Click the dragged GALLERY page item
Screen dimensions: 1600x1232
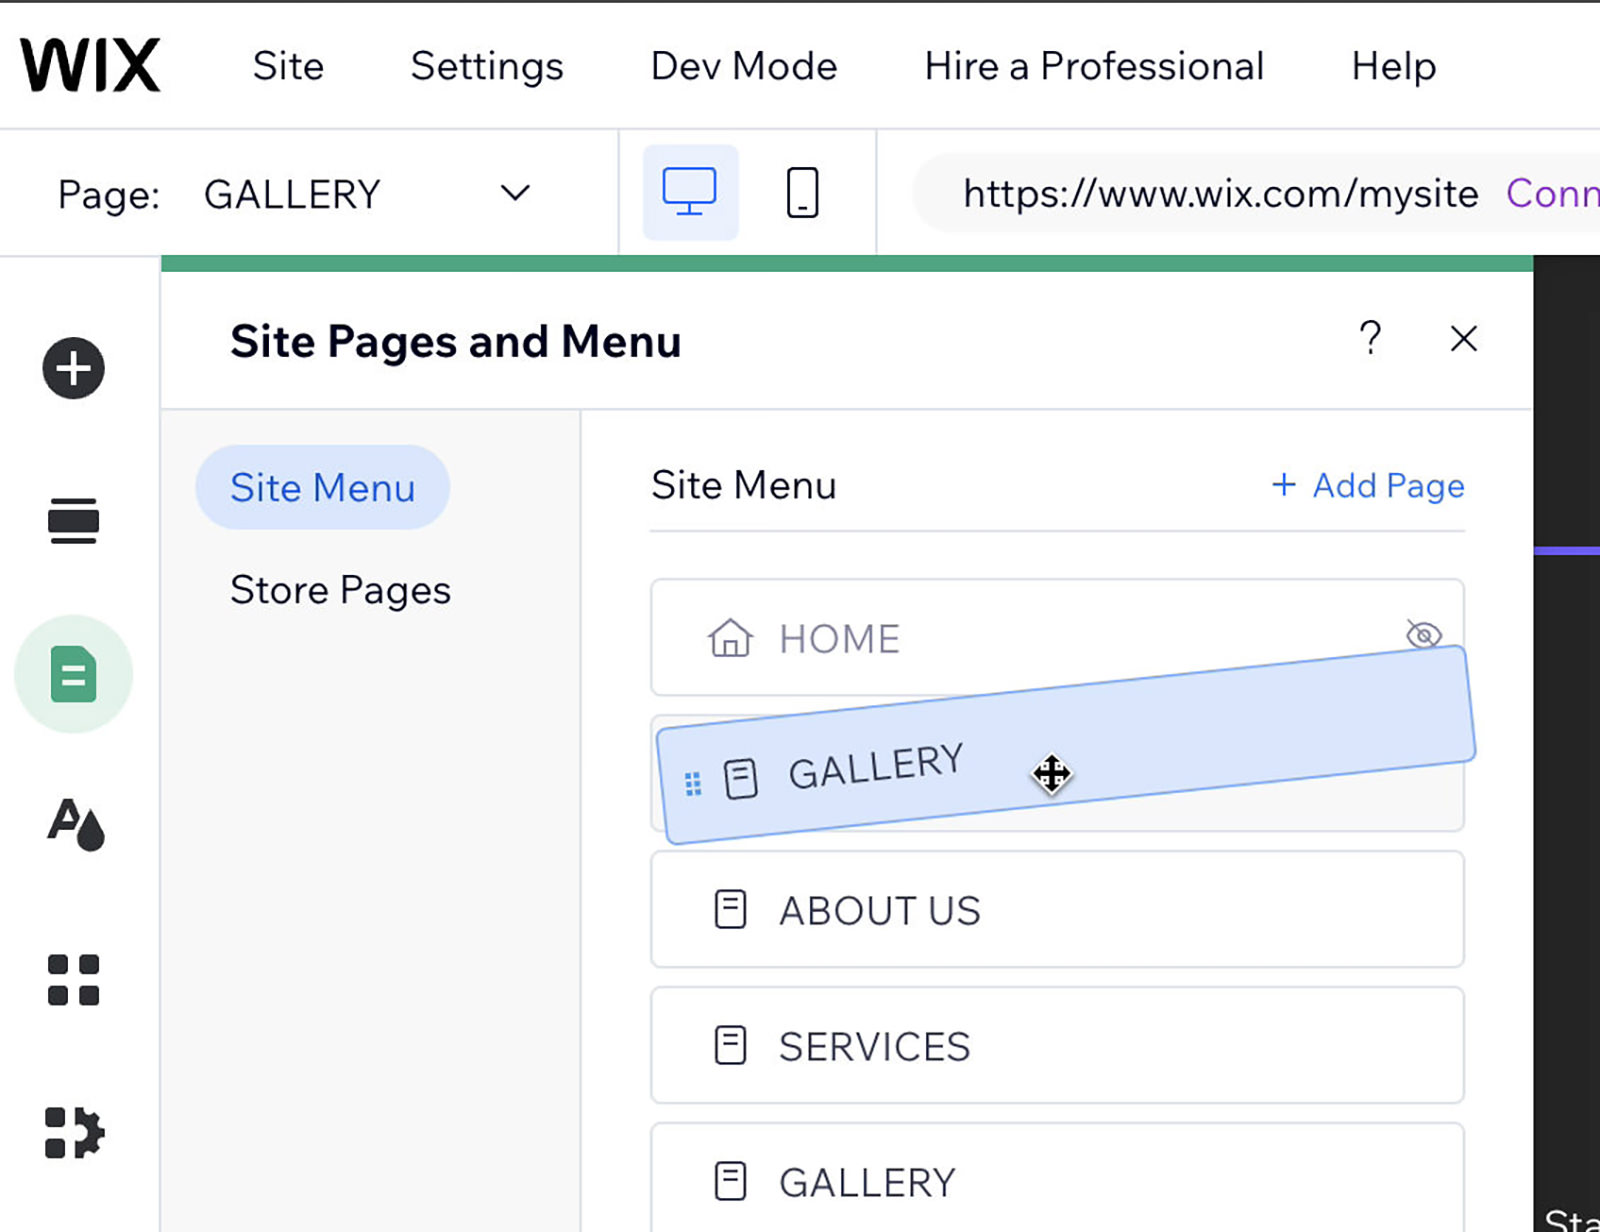(1066, 746)
